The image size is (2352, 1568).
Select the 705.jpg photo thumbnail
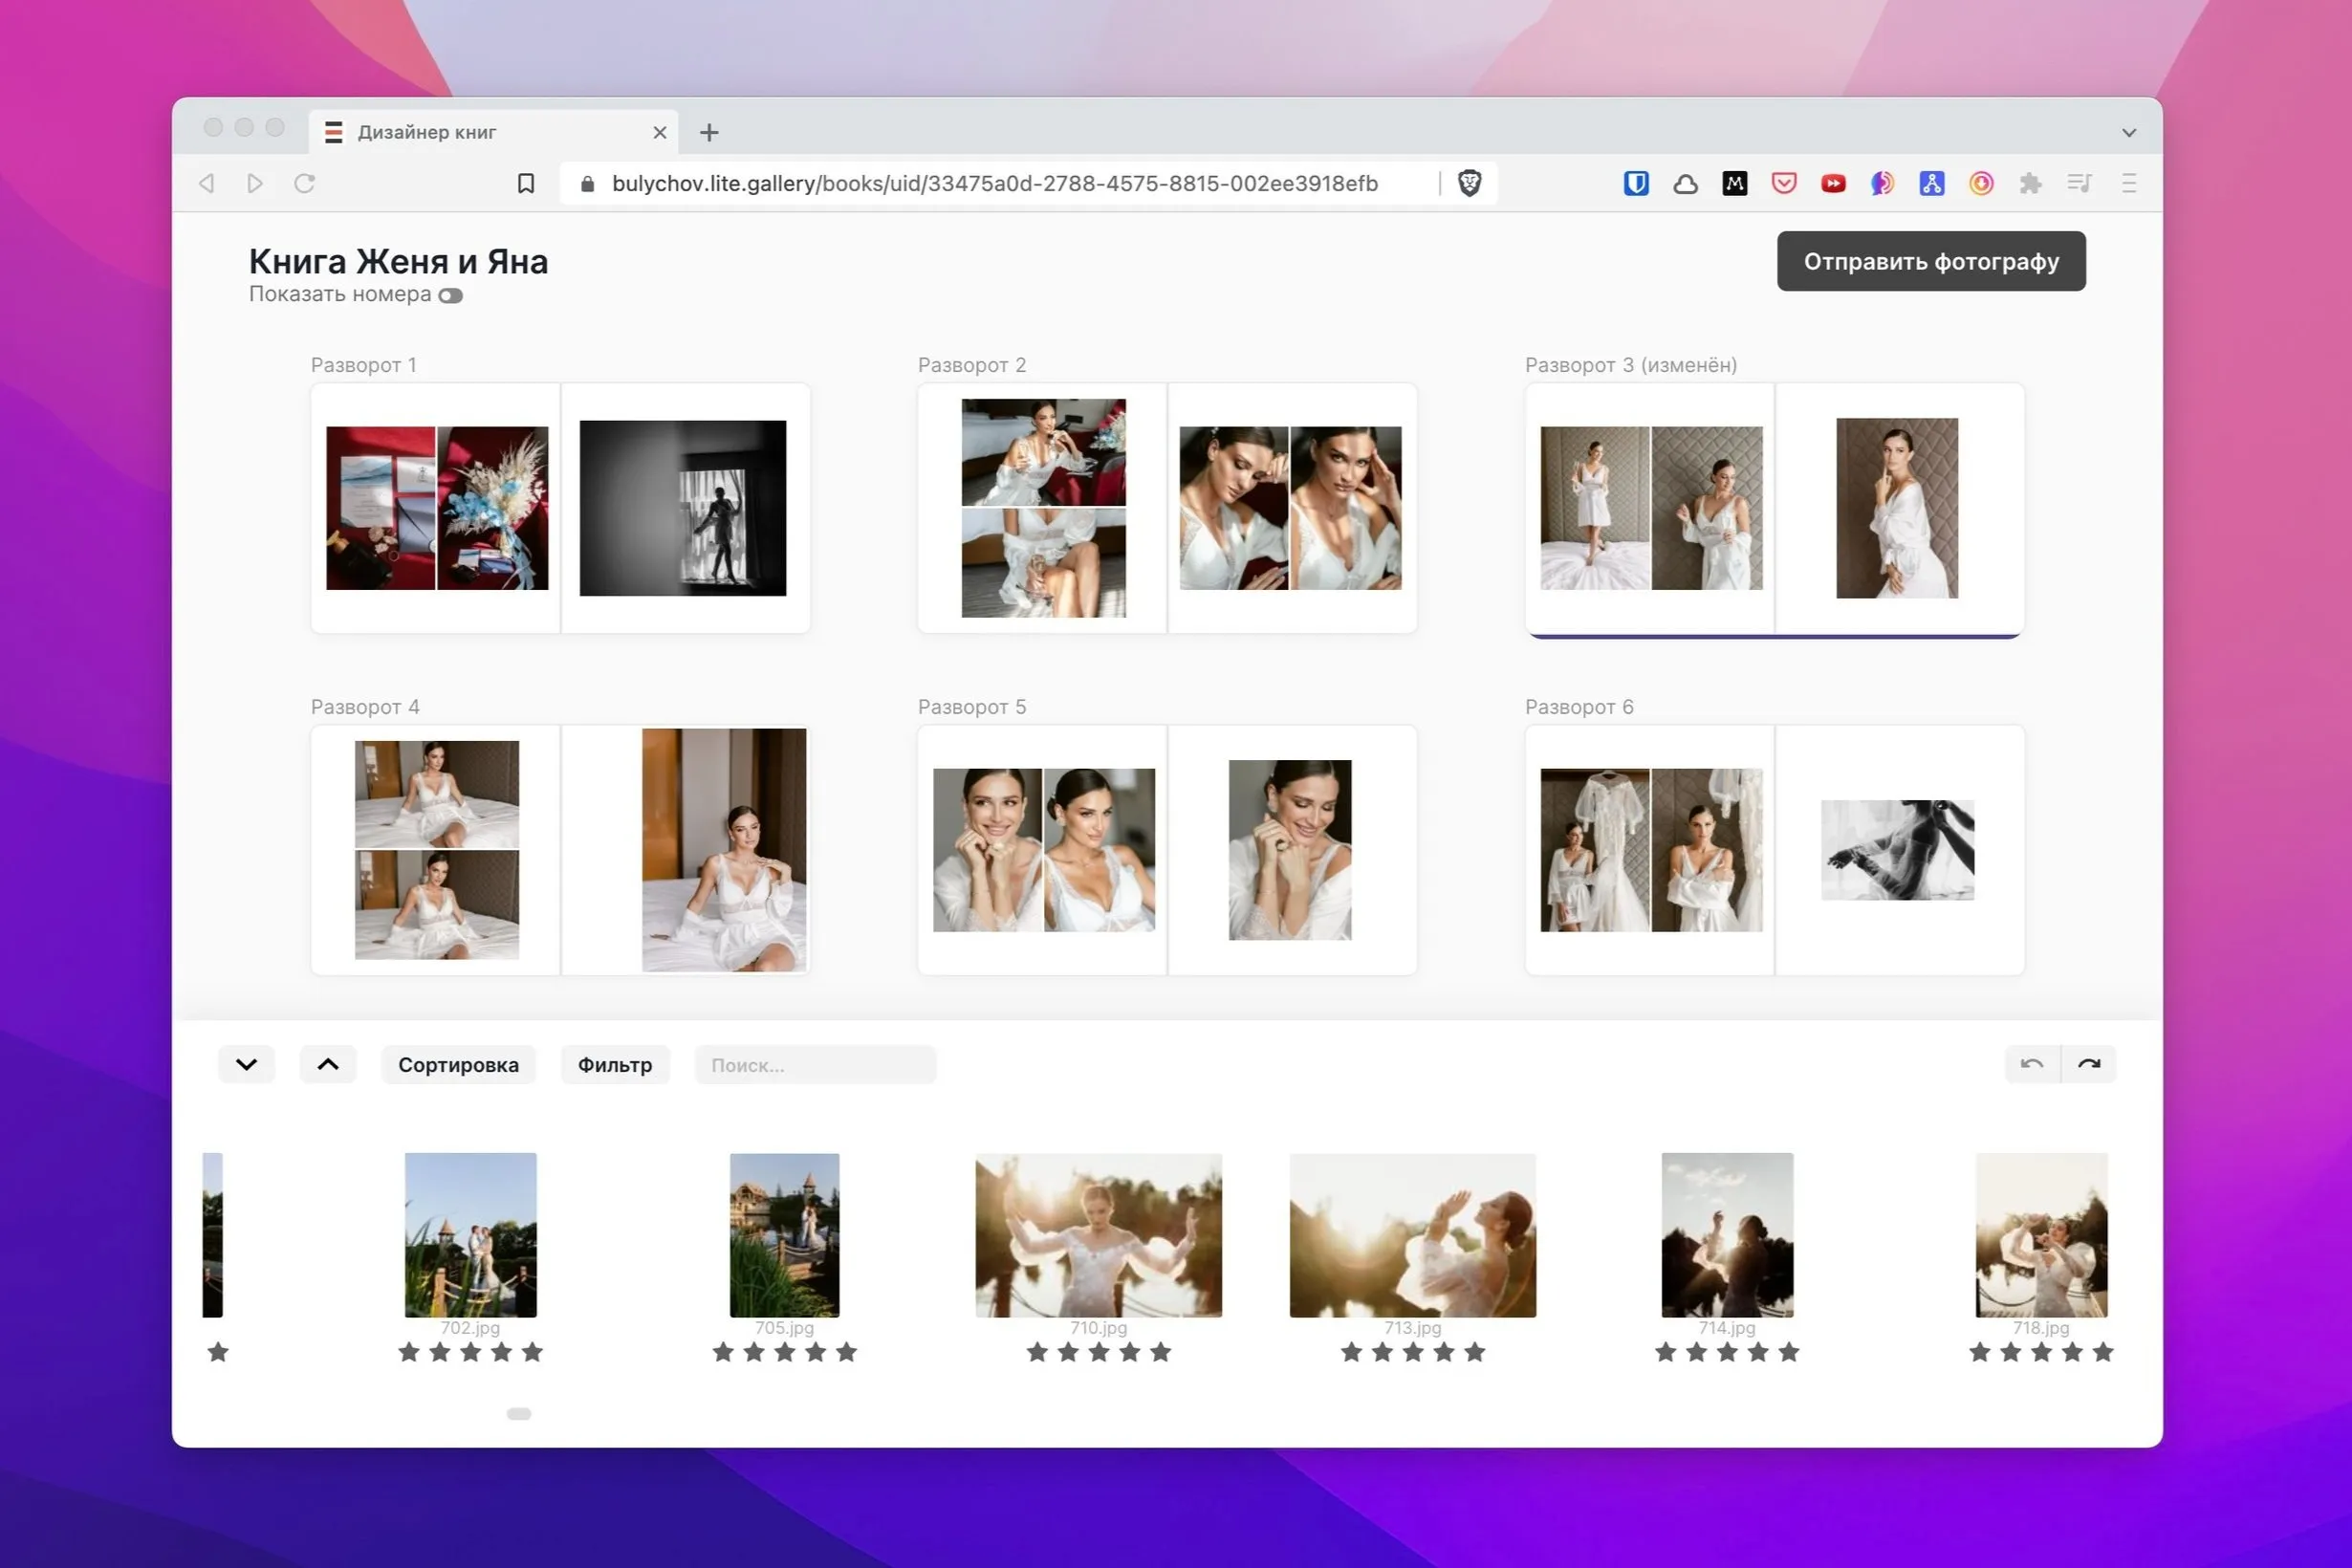(x=785, y=1235)
